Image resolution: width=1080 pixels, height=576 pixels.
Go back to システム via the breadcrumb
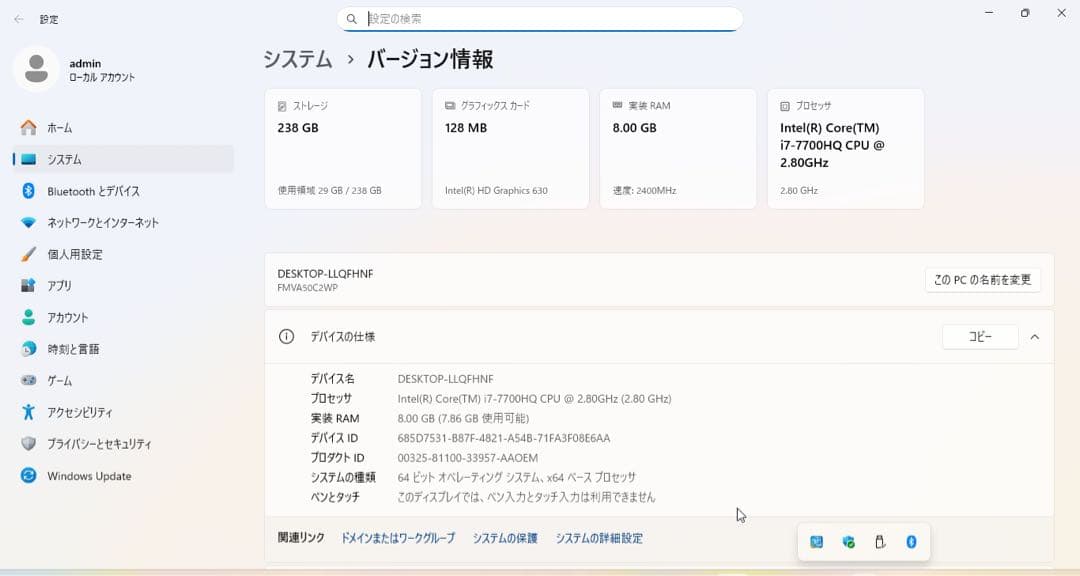[x=295, y=60]
